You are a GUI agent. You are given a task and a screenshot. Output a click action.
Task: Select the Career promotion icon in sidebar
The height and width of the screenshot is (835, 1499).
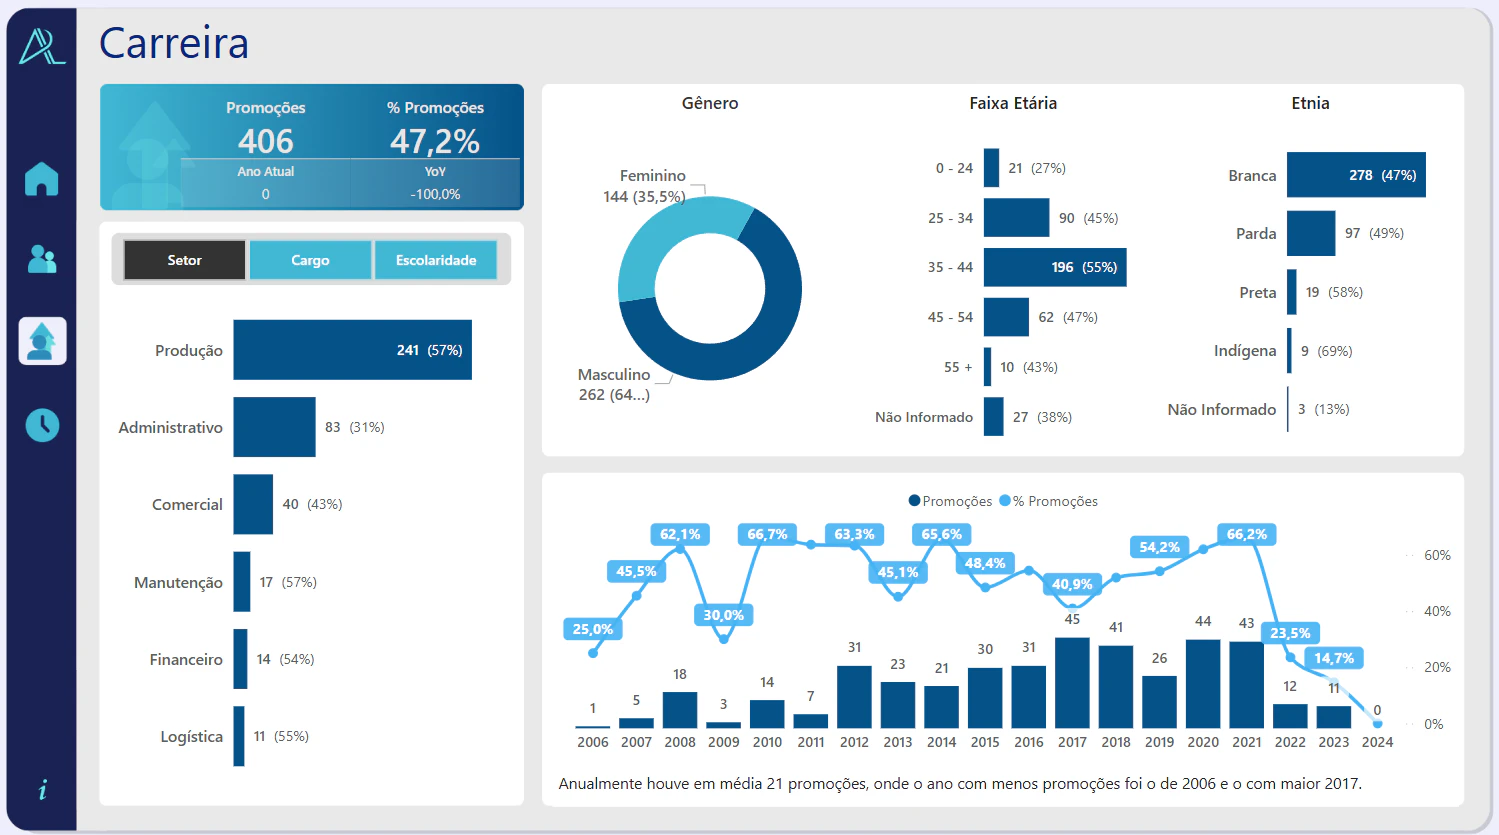(42, 341)
